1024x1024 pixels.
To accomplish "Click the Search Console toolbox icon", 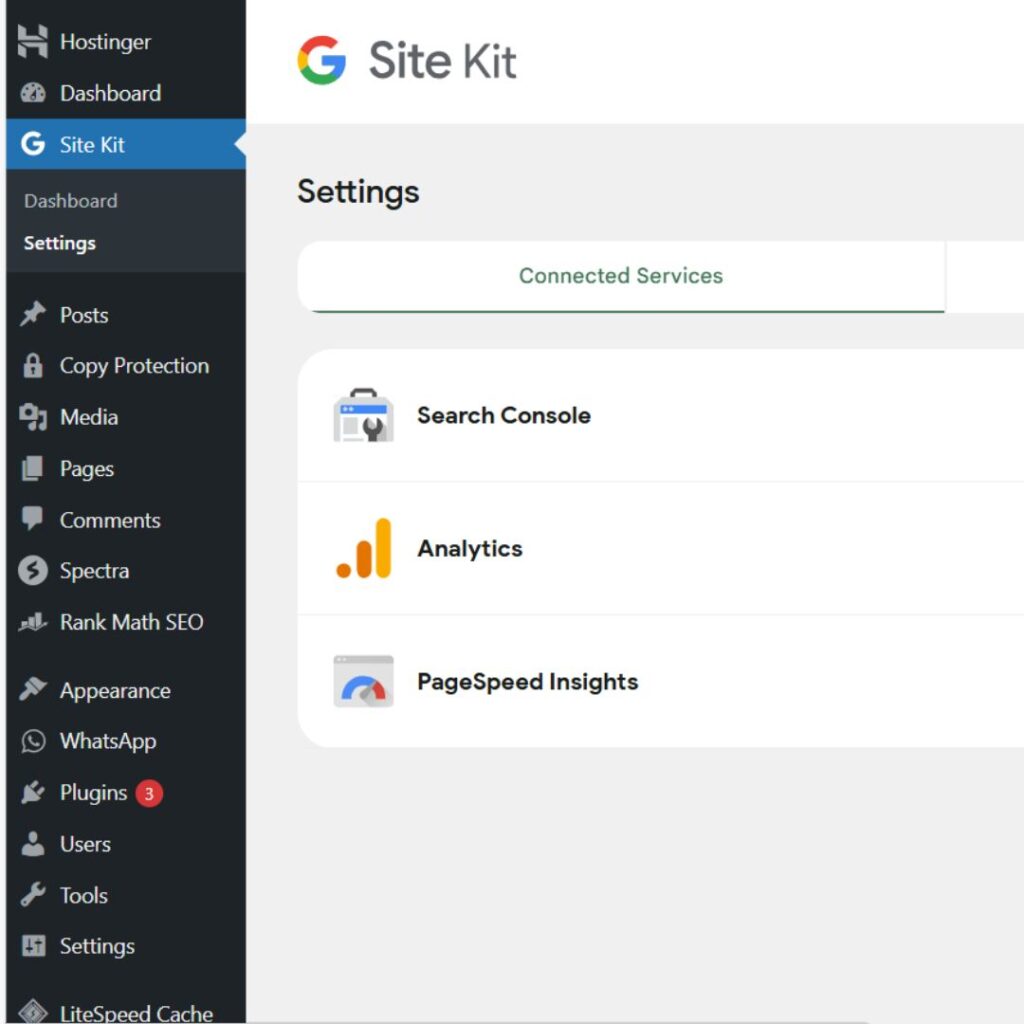I will point(363,415).
